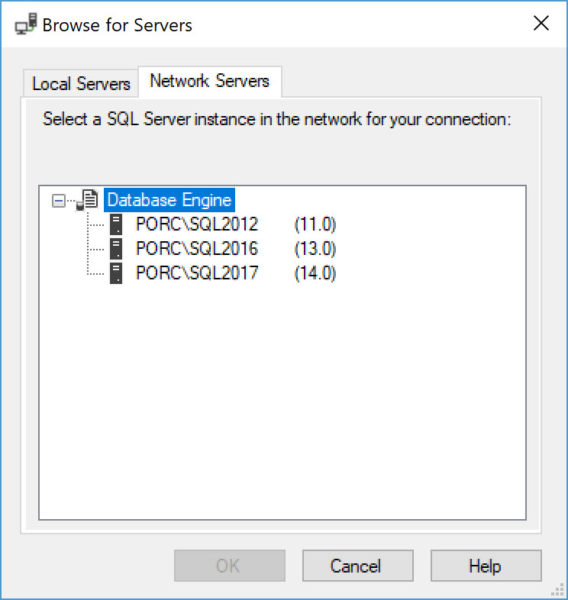Choose the PORC\SQL2016 server instance

[x=197, y=249]
